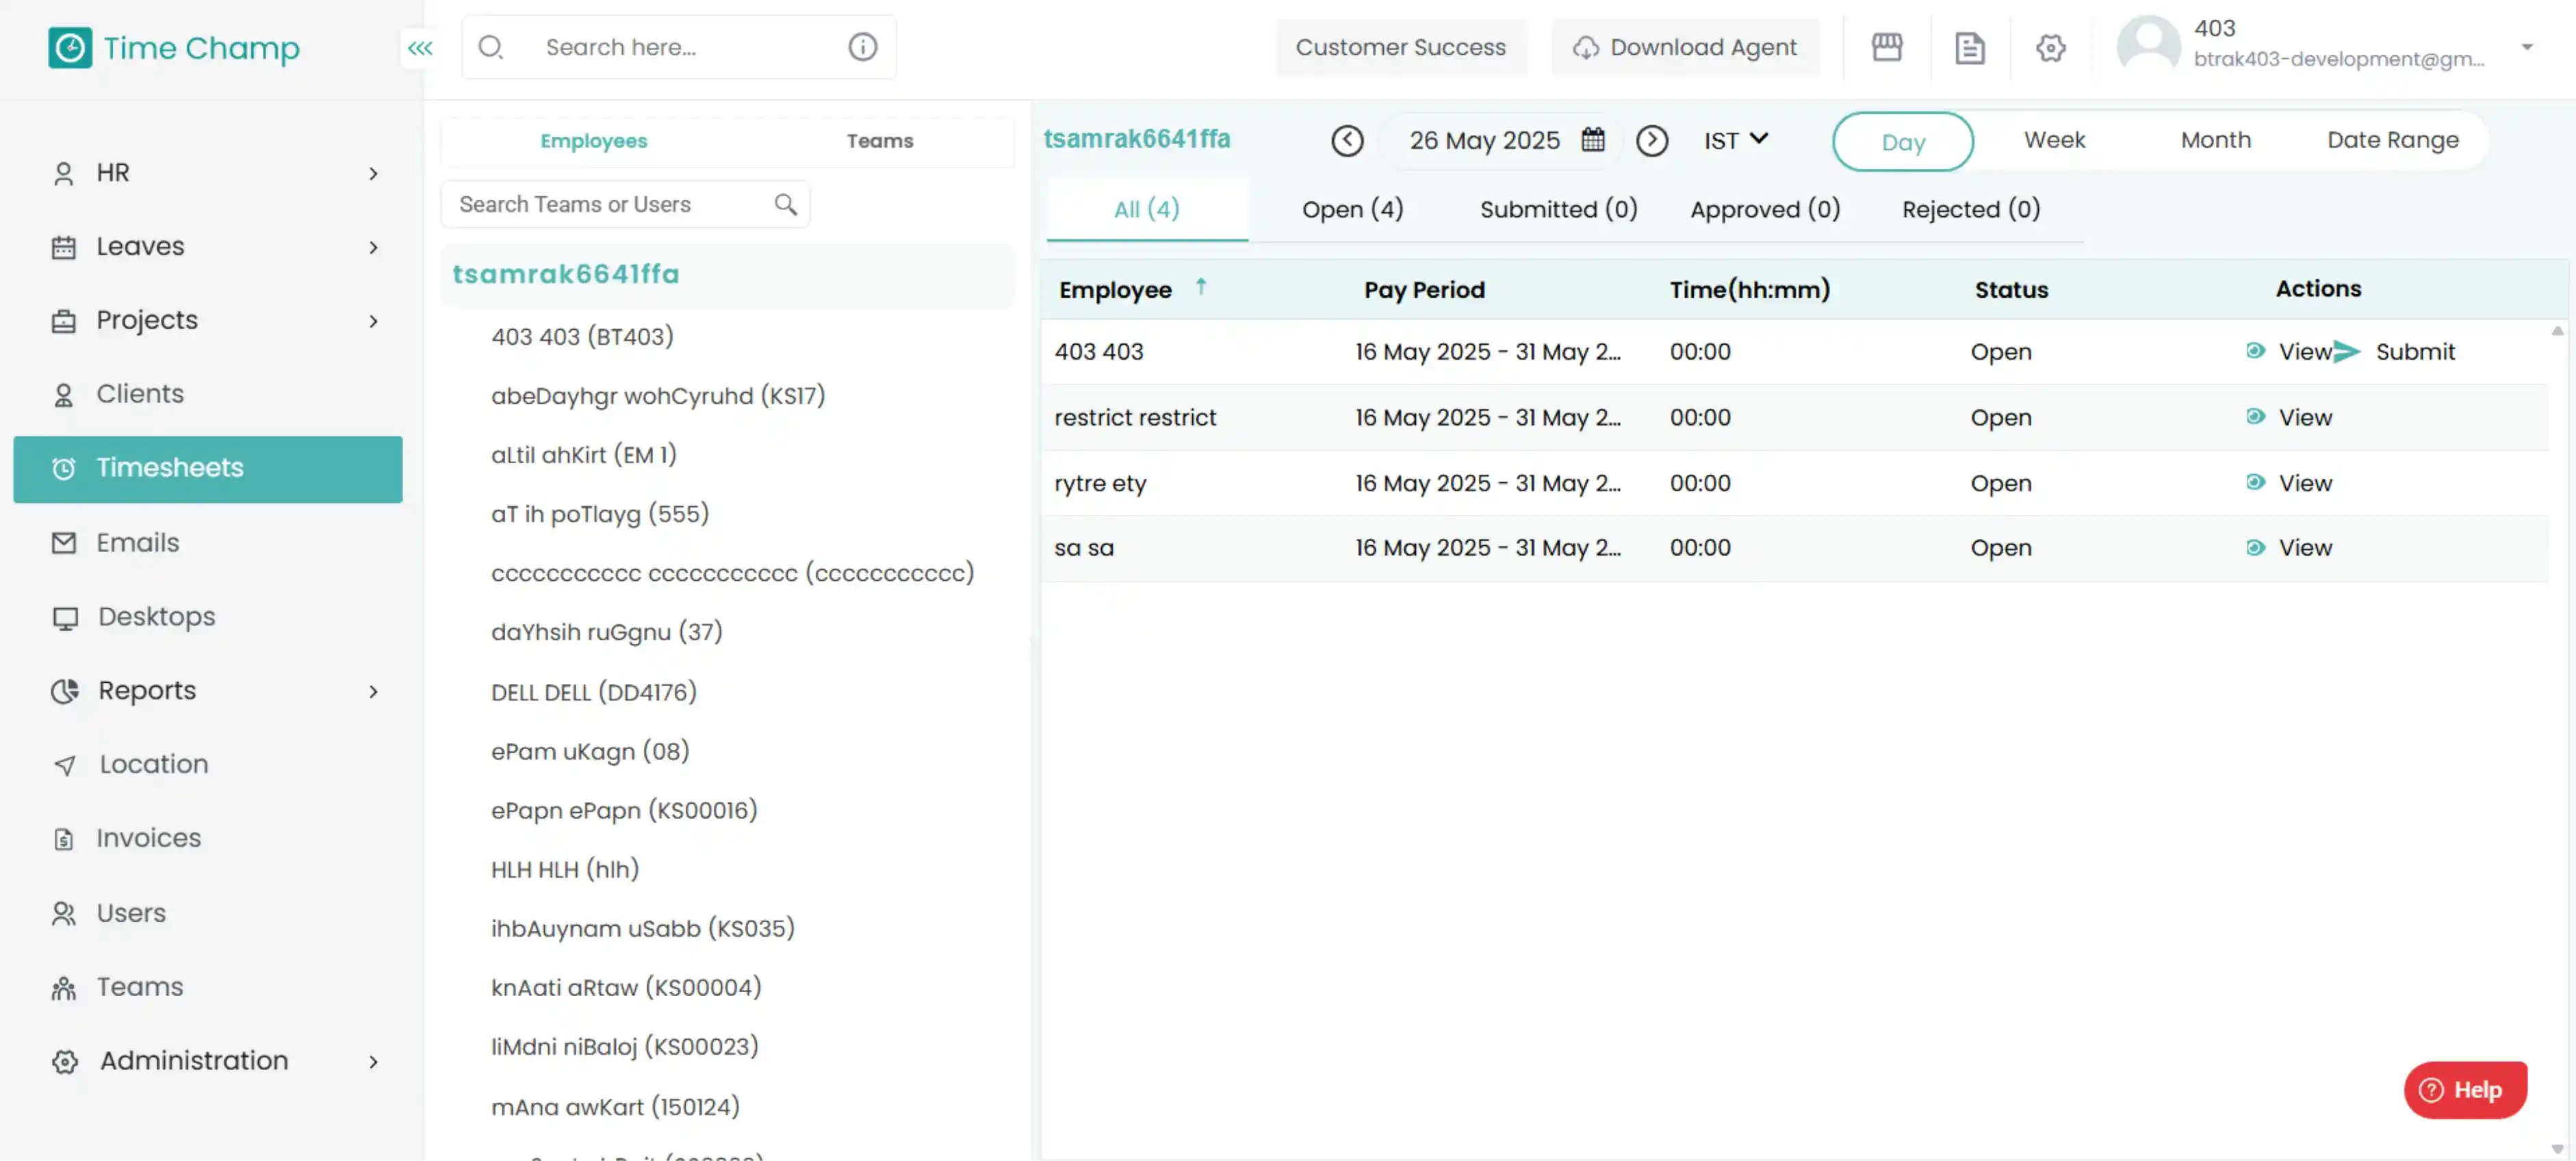View timesheet for rytre ety
Viewport: 2576px width, 1161px height.
tap(2289, 484)
